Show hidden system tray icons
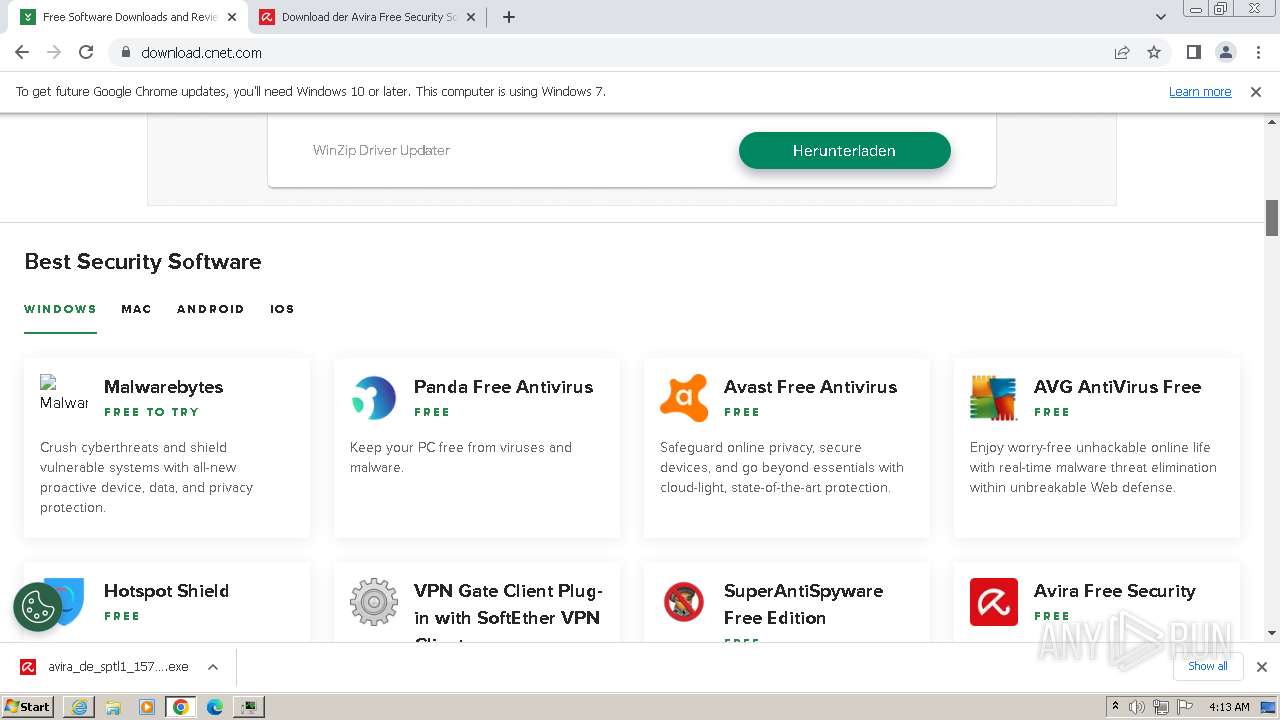Viewport: 1280px width, 720px height. pyautogui.click(x=1115, y=707)
